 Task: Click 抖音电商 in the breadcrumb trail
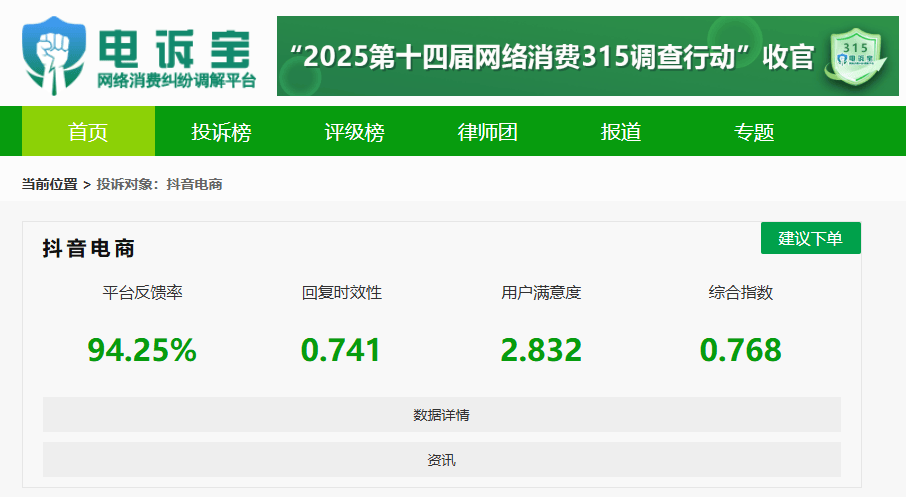click(194, 185)
